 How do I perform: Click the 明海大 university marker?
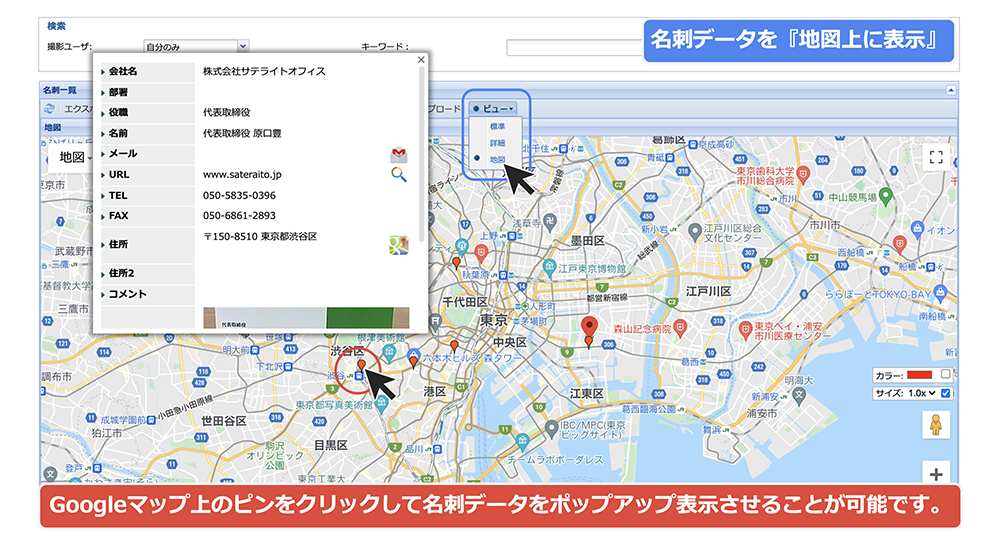pyautogui.click(x=799, y=395)
